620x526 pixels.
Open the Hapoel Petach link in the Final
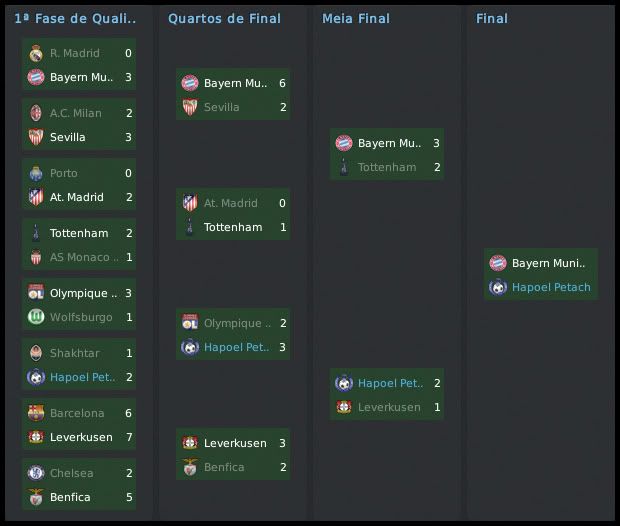tap(551, 287)
